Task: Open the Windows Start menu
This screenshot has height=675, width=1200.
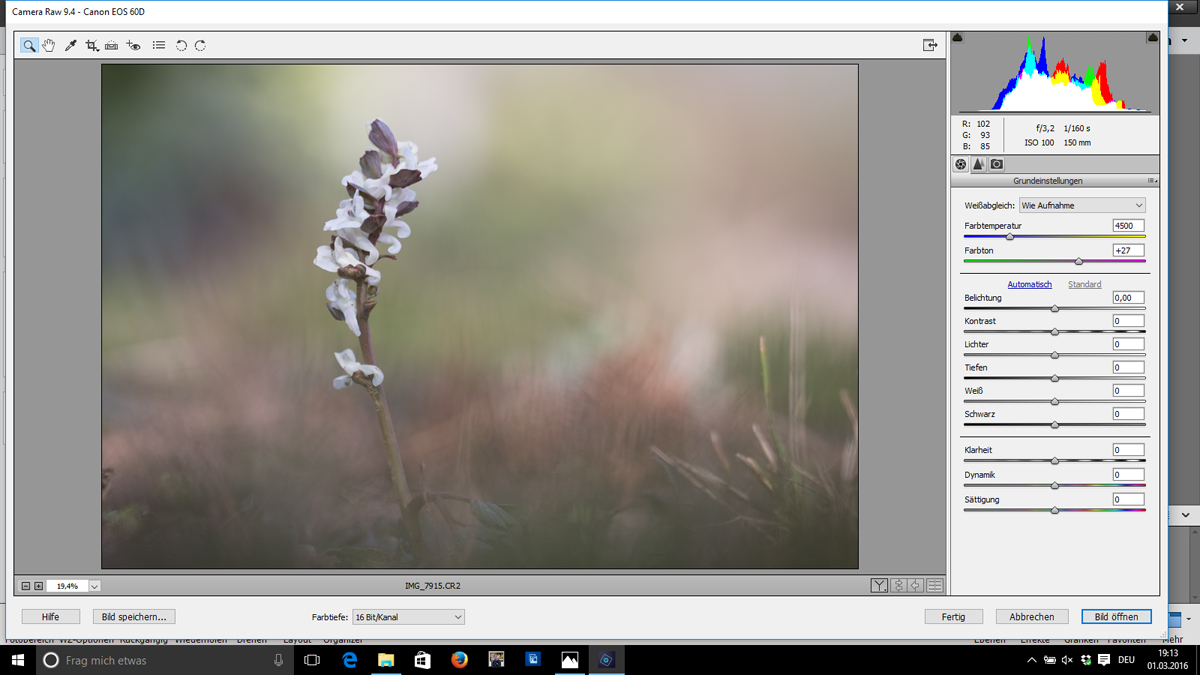Action: [18, 660]
